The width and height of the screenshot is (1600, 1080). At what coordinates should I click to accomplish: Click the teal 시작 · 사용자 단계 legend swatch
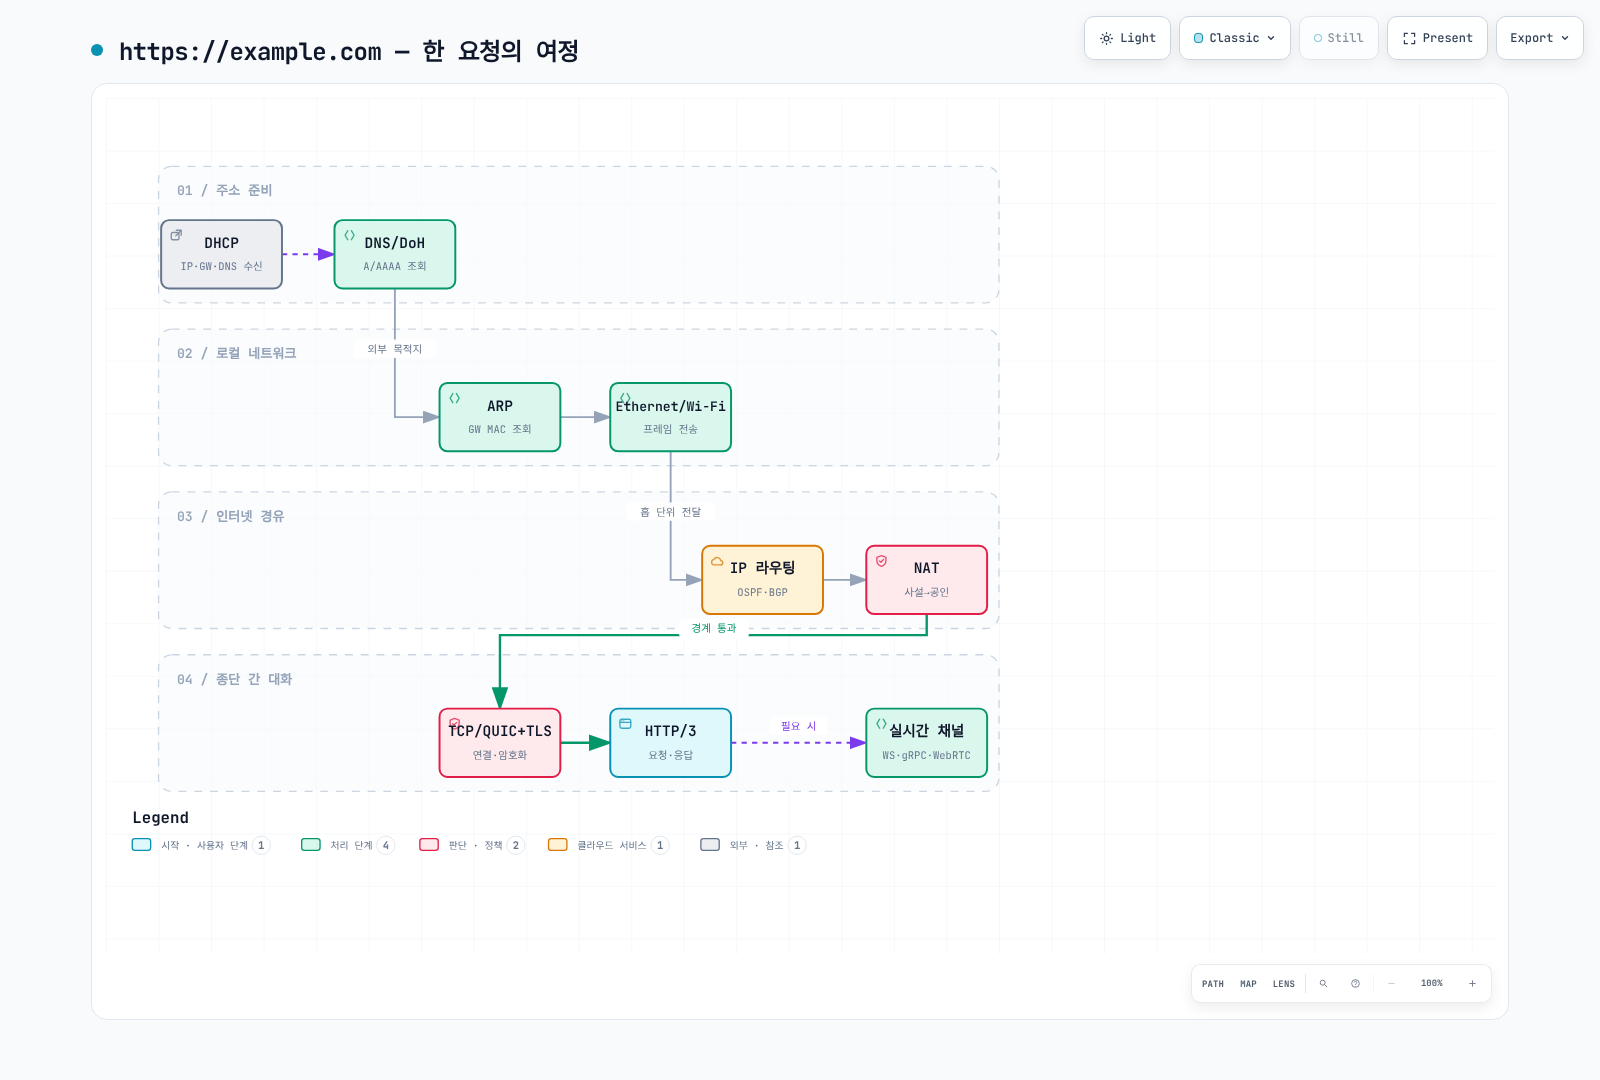[x=141, y=845]
